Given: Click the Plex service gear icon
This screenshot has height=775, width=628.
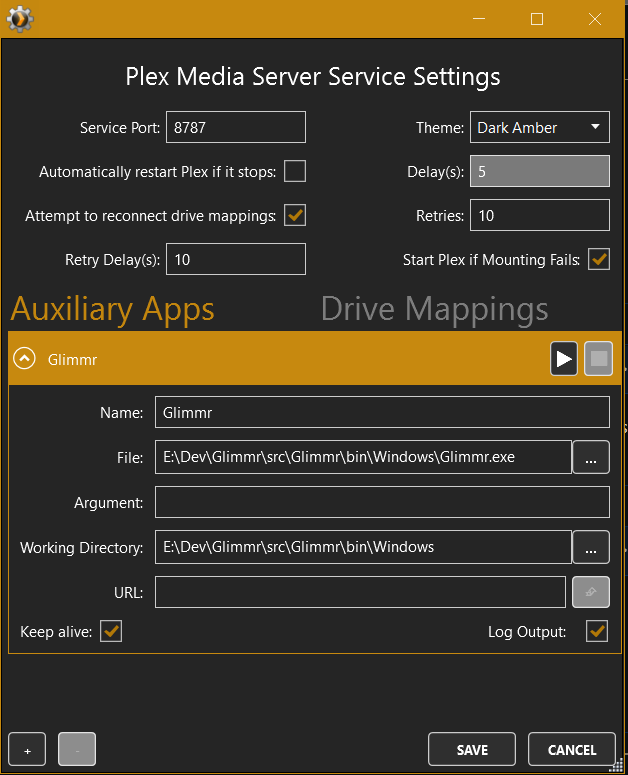Looking at the screenshot, I should click(20, 19).
